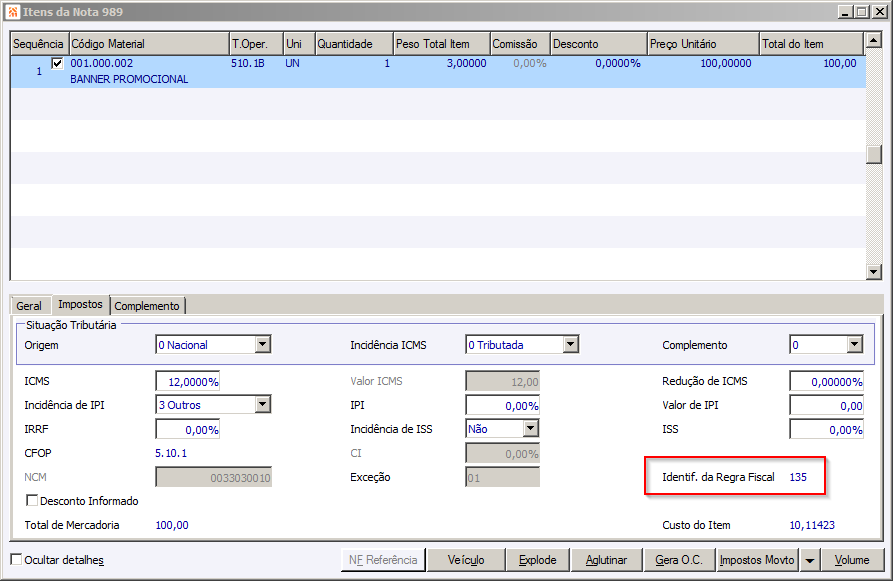Image resolution: width=893 pixels, height=581 pixels.
Task: Click the Volume button
Action: 852,560
